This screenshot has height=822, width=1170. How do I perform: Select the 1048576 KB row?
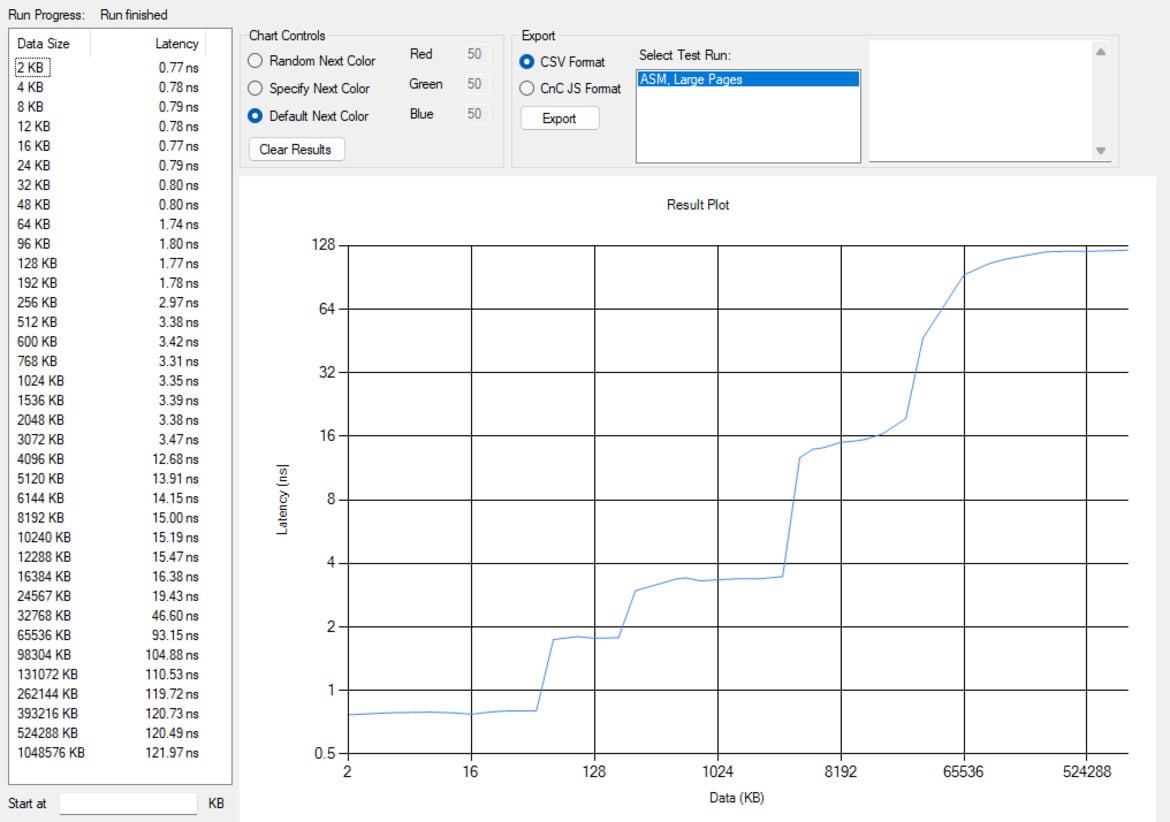pyautogui.click(x=108, y=753)
